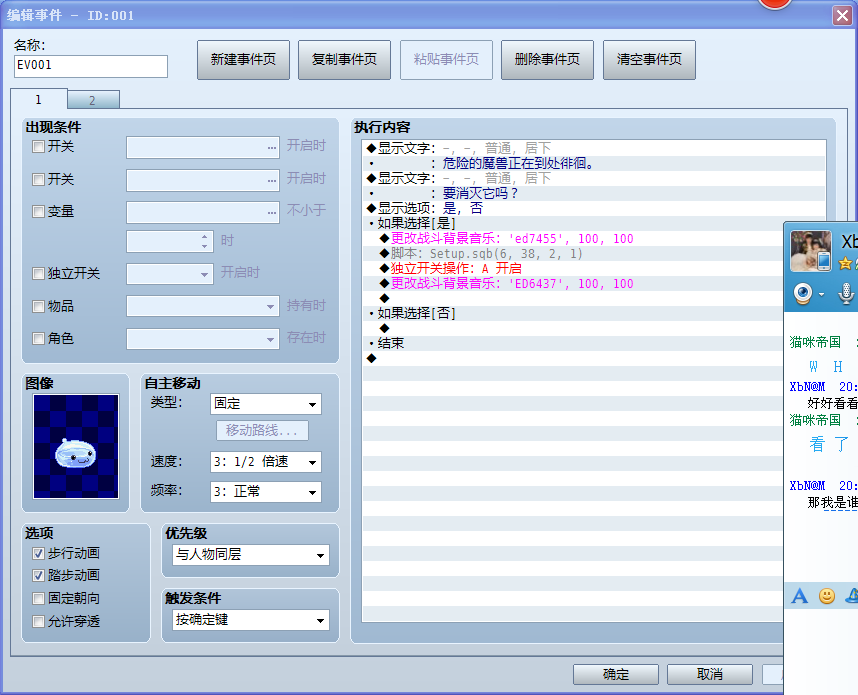This screenshot has height=695, width=858.
Task: Select the 更改战斗背景音乐 'ED6437' command
Action: point(573,283)
